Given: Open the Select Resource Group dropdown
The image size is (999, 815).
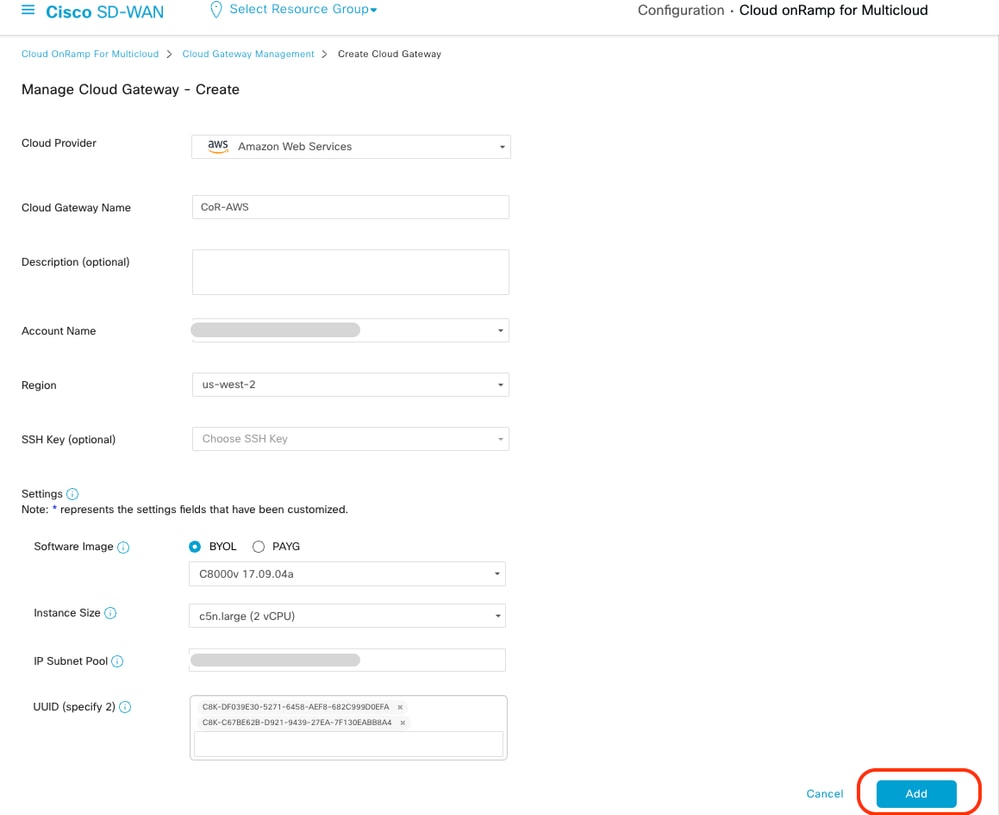Looking at the screenshot, I should 303,10.
